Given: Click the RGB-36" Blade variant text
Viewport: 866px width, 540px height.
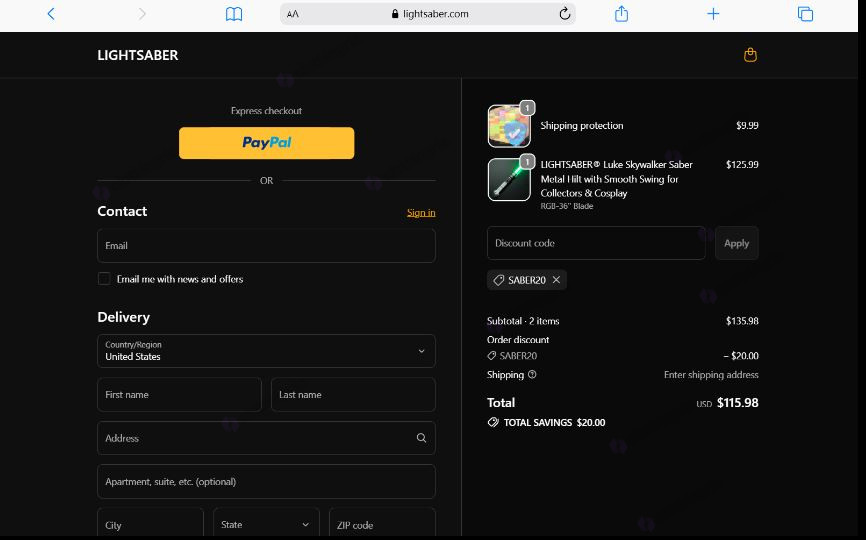Looking at the screenshot, I should click(x=567, y=206).
